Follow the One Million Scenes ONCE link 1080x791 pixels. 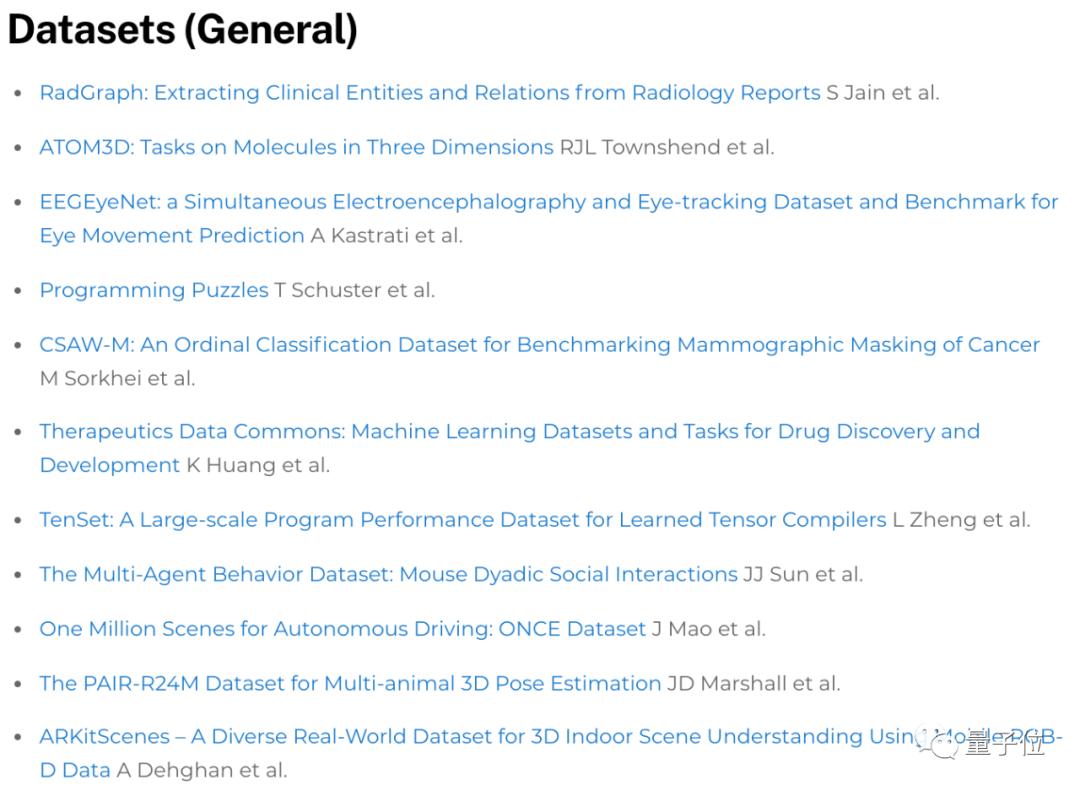pyautogui.click(x=342, y=629)
